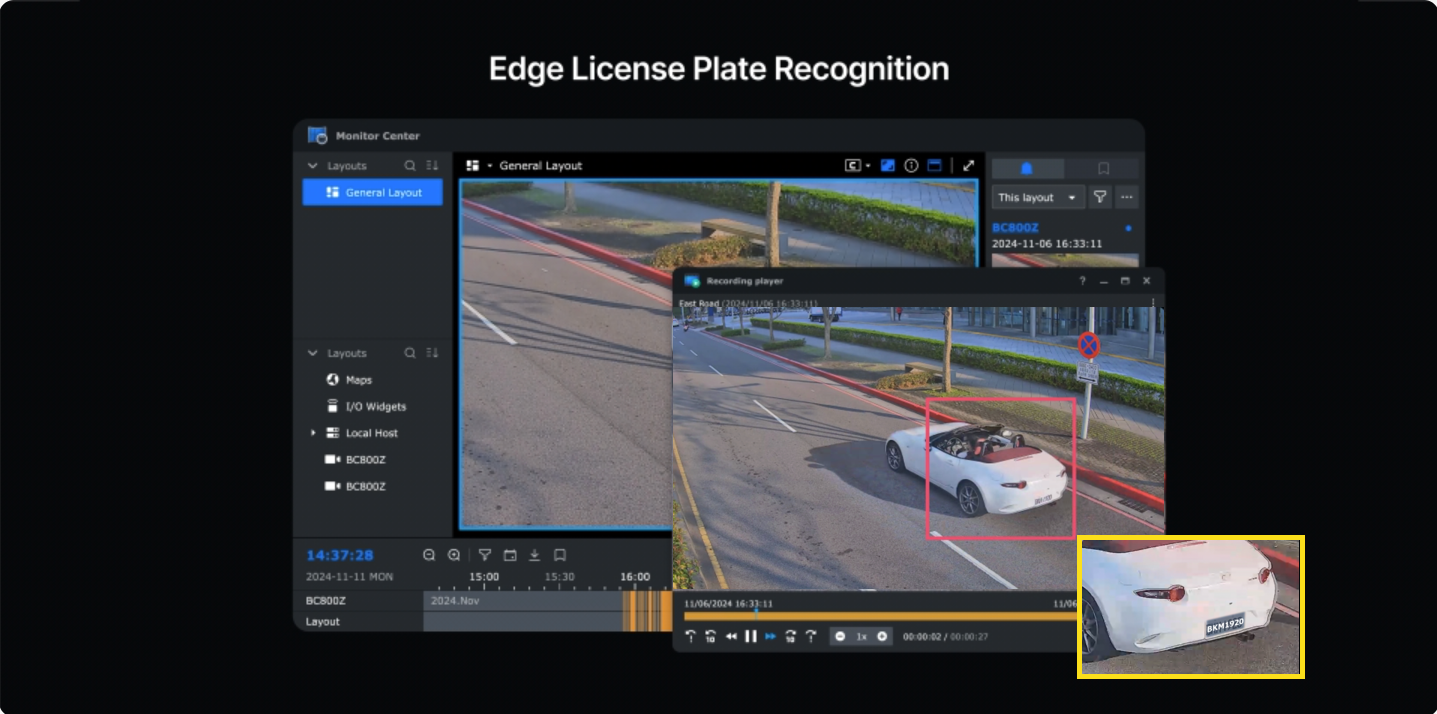Switch to the bookmarks tab

click(x=1103, y=169)
